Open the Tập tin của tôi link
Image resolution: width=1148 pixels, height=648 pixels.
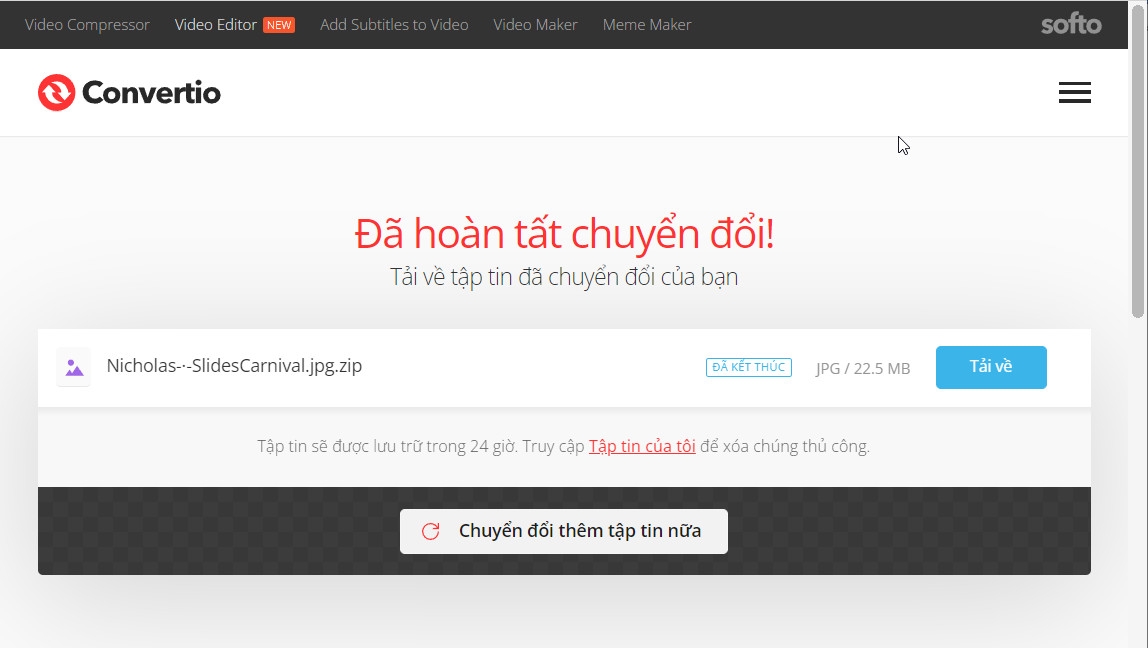(x=641, y=446)
